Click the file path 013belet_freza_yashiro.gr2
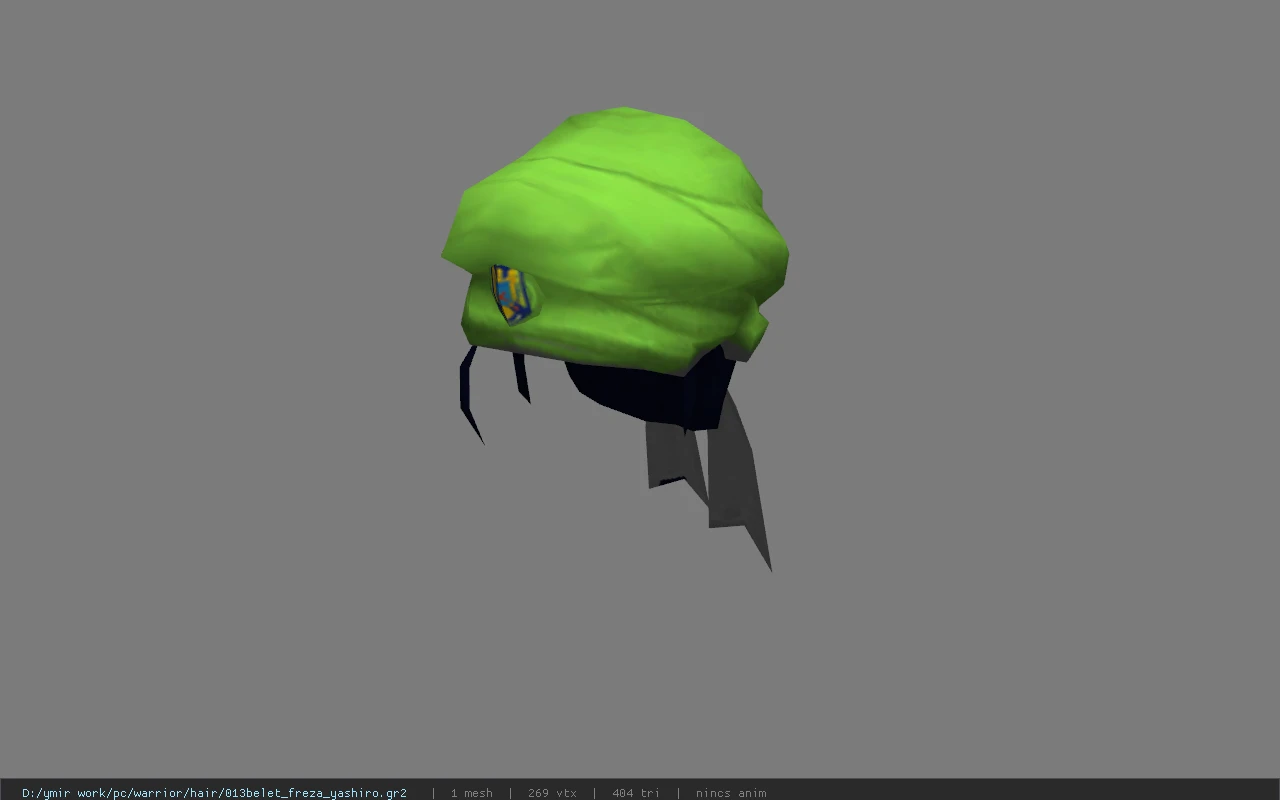1280x800 pixels. [214, 793]
